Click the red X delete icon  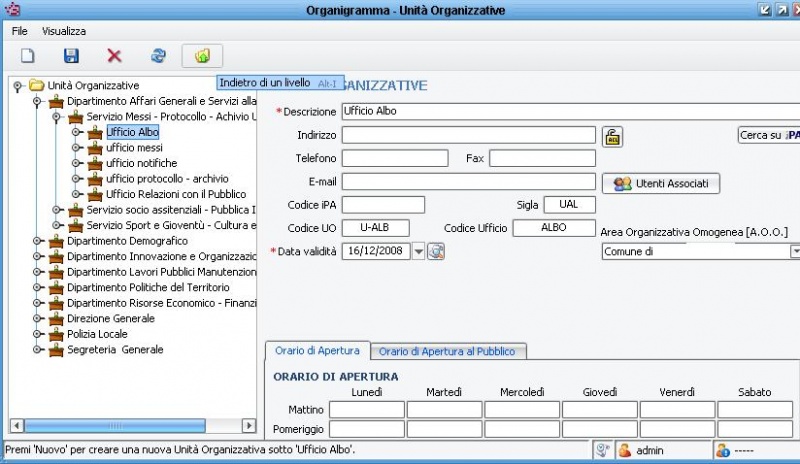coord(114,57)
